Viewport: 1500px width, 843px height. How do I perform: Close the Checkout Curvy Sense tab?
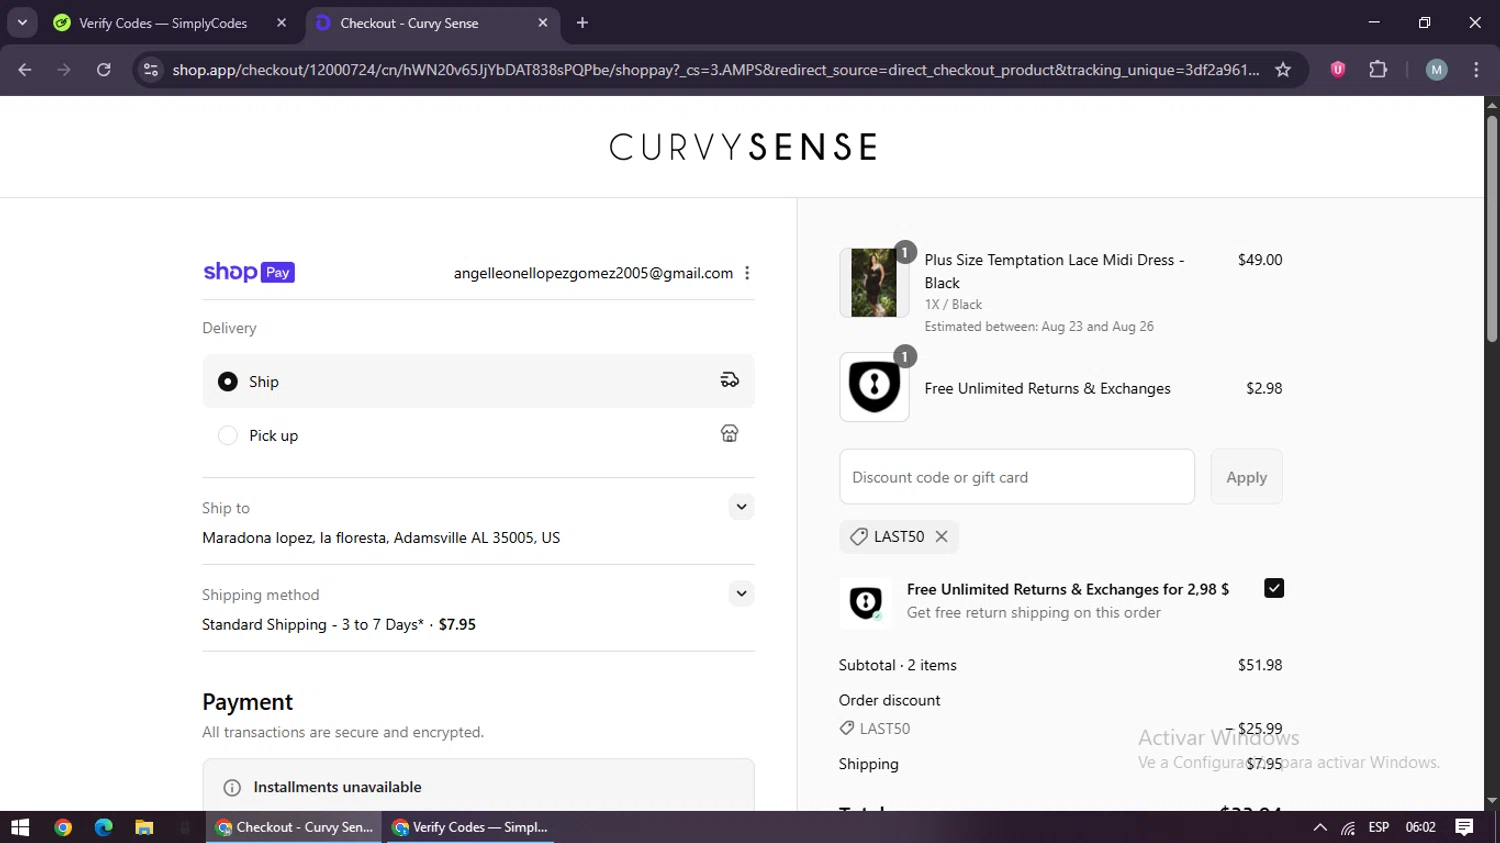543,23
